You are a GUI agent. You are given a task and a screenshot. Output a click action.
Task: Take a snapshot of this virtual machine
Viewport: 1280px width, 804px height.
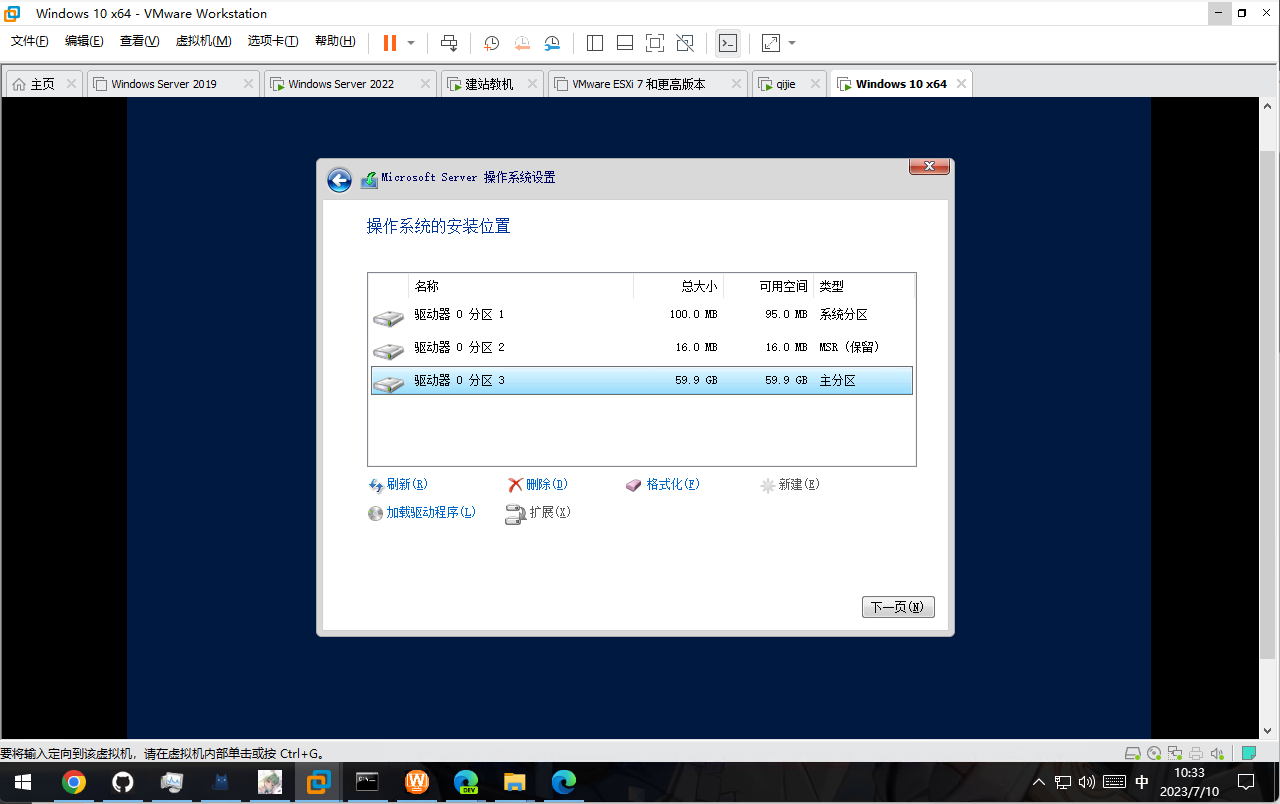[492, 43]
